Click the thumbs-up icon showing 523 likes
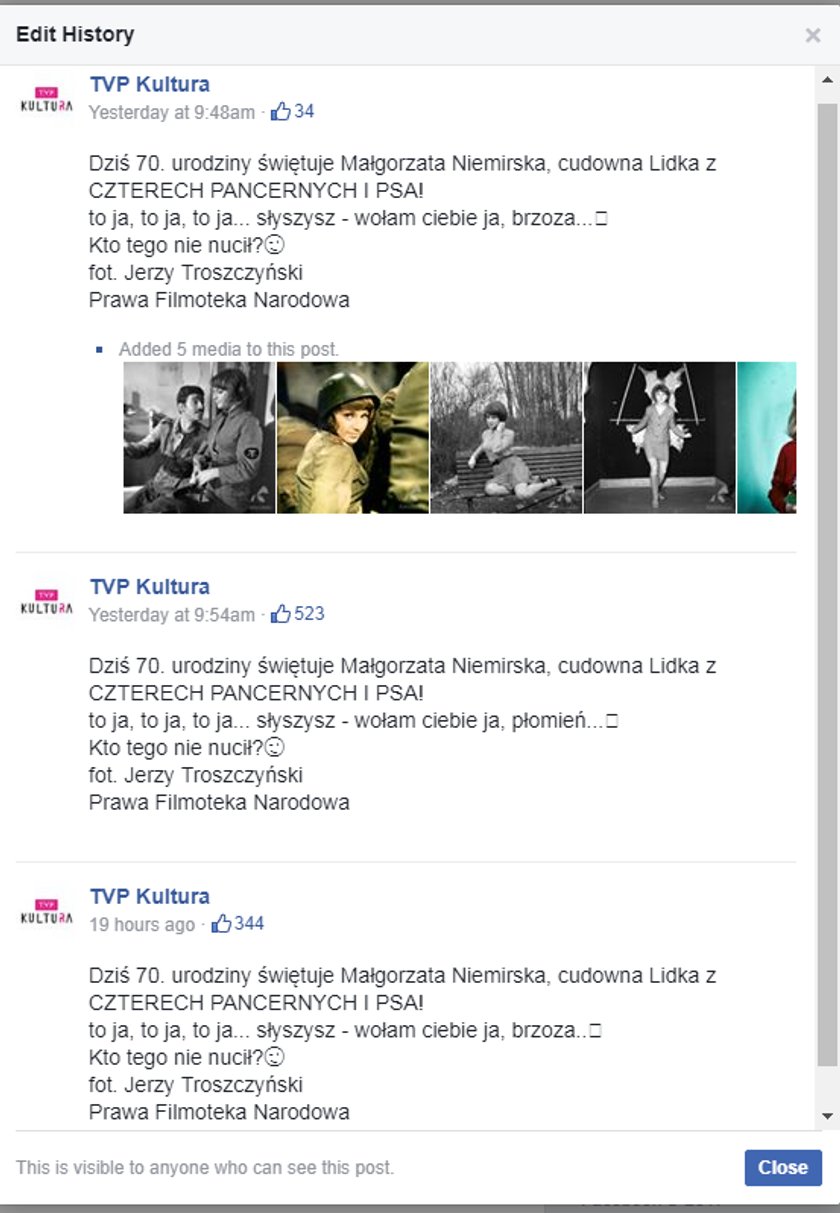840x1213 pixels. (281, 613)
